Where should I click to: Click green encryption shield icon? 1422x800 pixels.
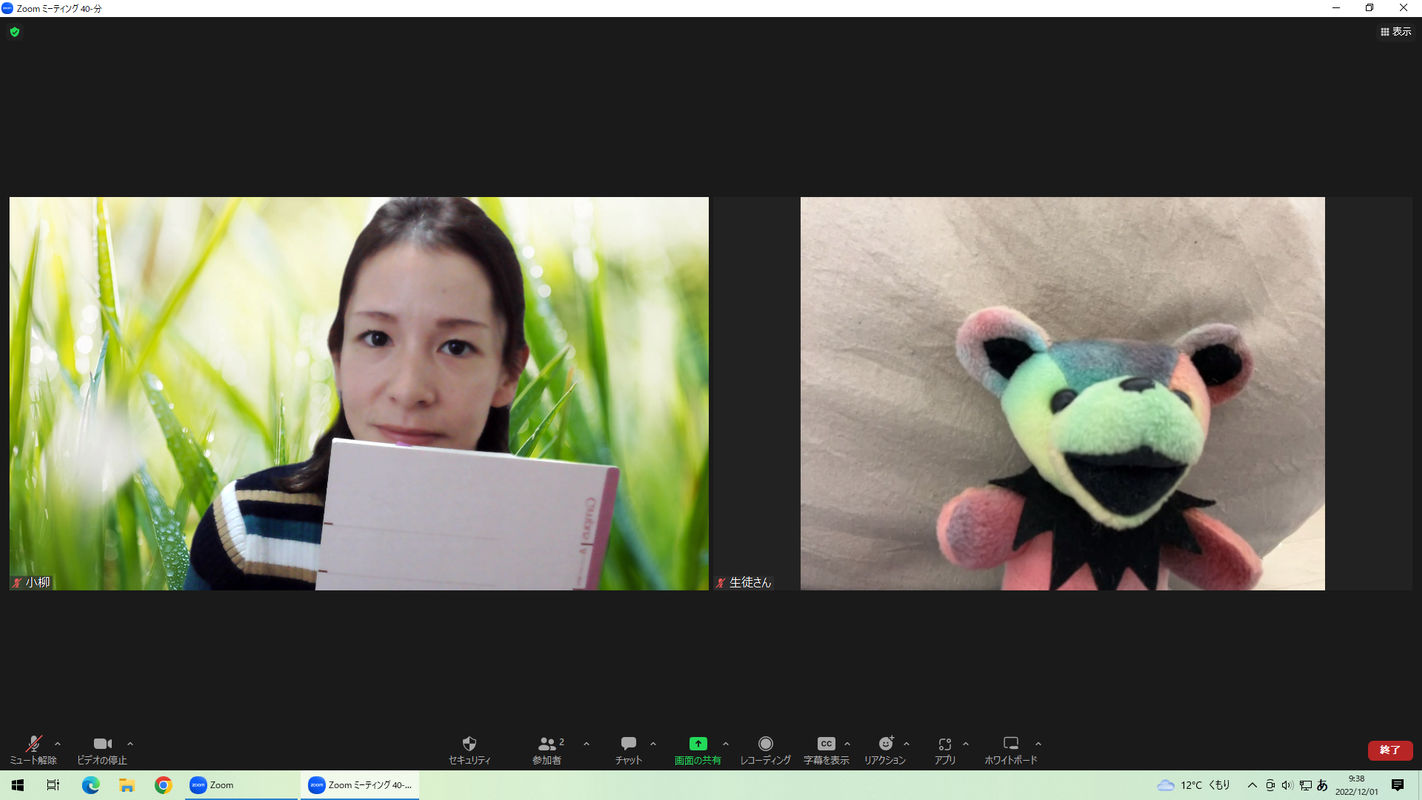tap(14, 32)
